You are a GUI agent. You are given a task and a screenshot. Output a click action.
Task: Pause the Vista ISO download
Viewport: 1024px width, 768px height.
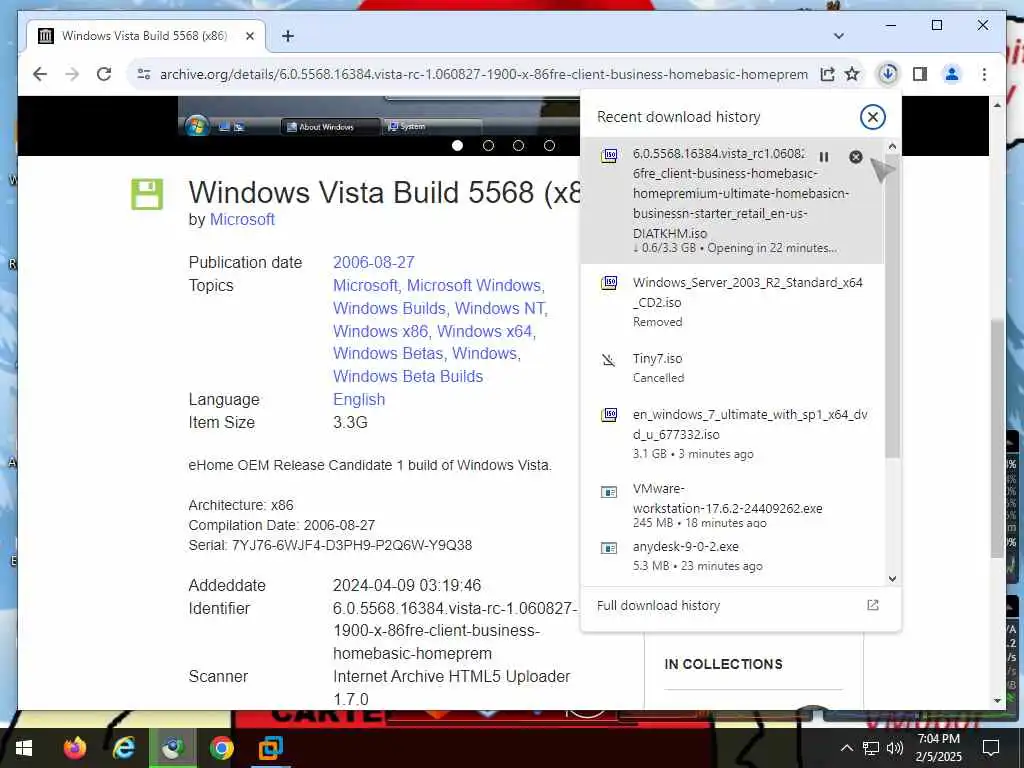[824, 157]
